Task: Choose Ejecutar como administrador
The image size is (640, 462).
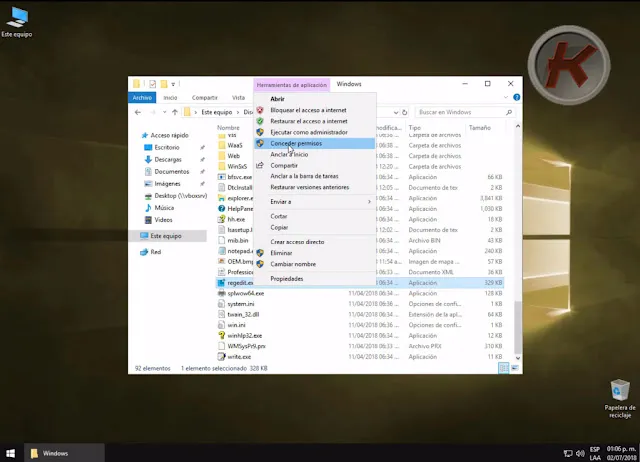Action: 309,132
